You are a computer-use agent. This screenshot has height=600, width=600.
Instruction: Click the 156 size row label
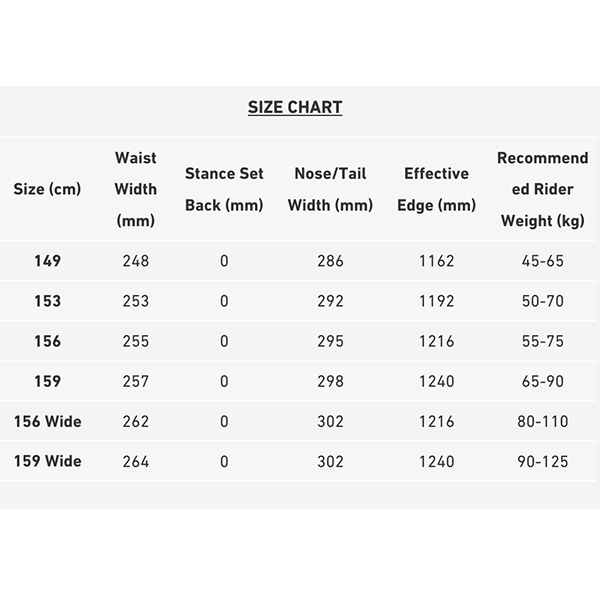coord(47,341)
